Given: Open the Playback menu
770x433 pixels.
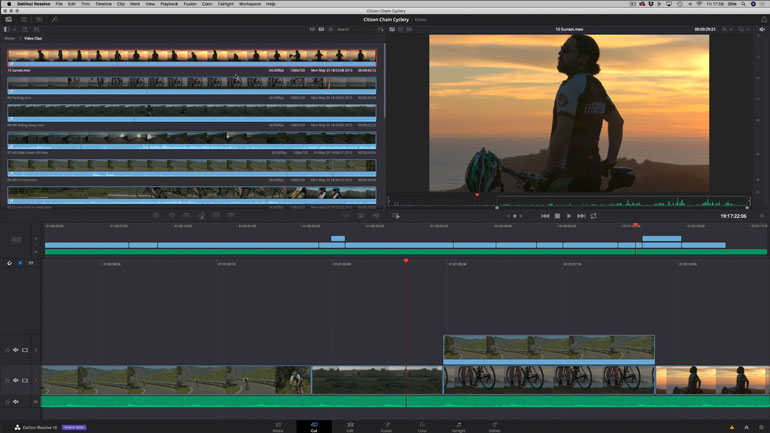Looking at the screenshot, I should [x=169, y=4].
